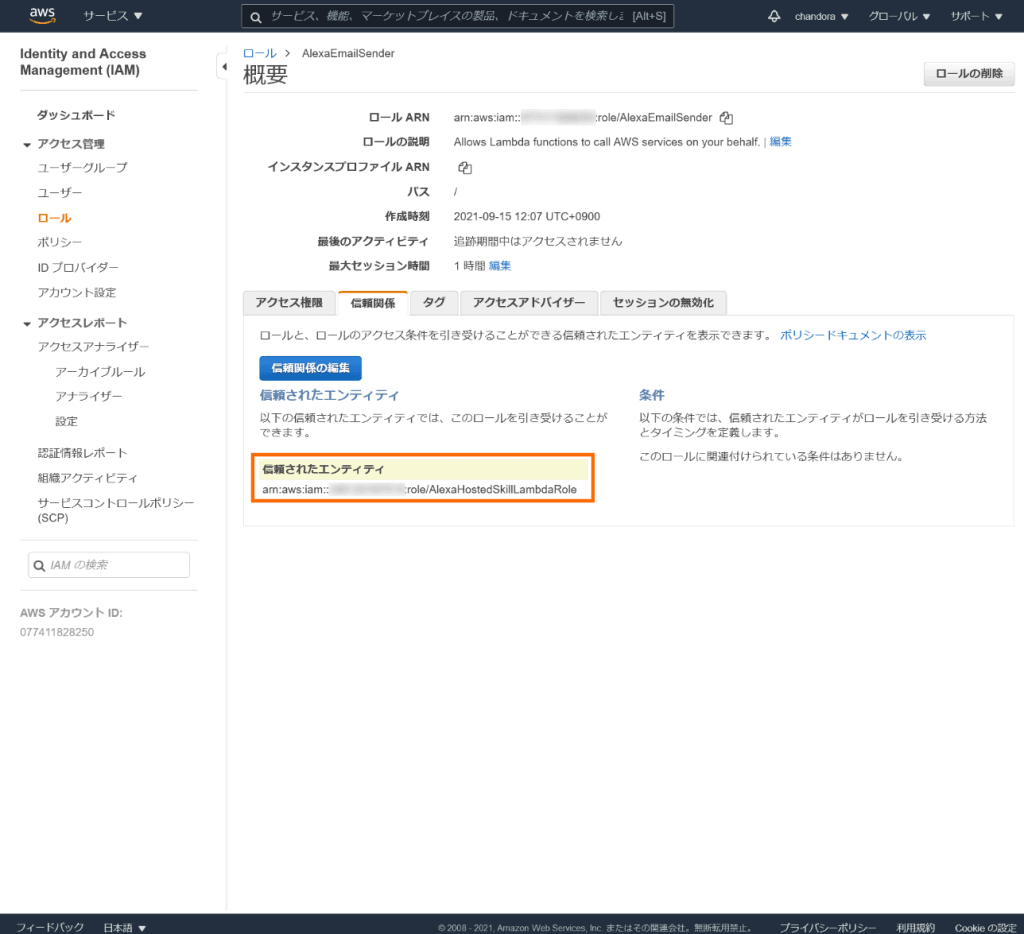Image resolution: width=1024 pixels, height=934 pixels.
Task: Open the 日本語 language selector in footer
Action: (x=124, y=927)
